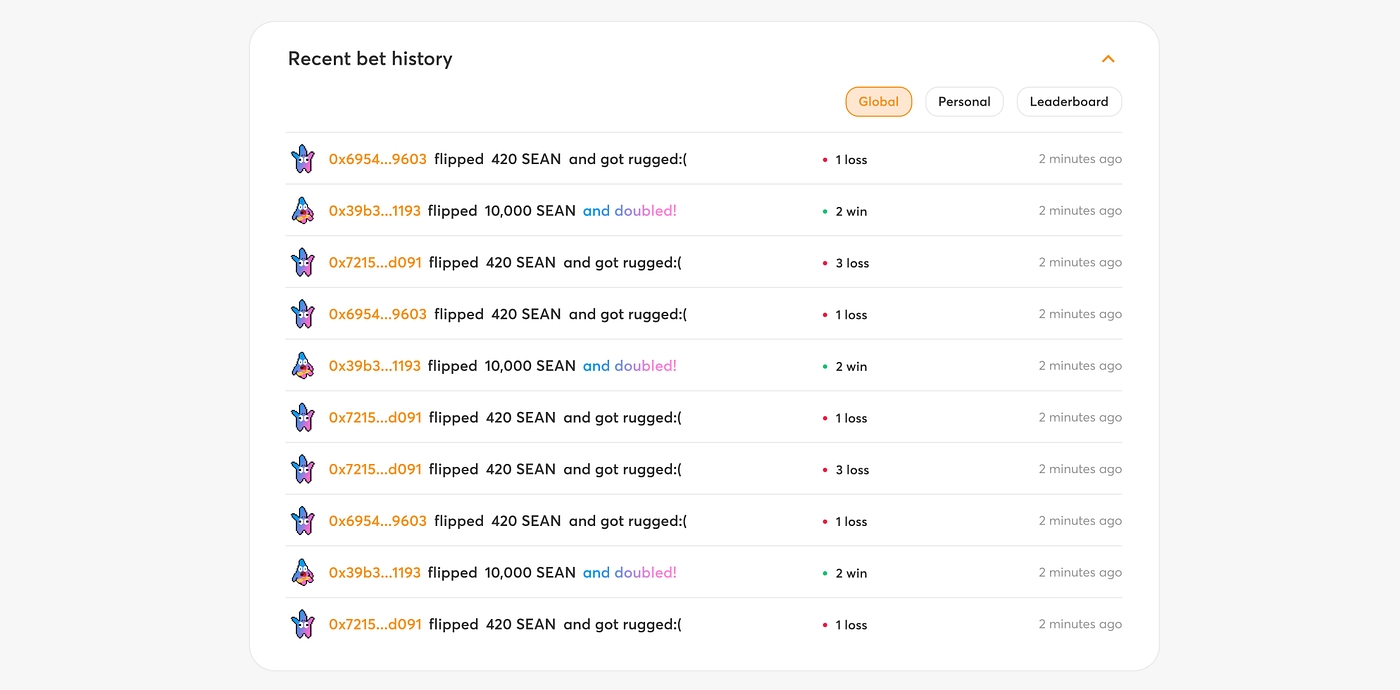Switch to the Global filter tab
Screen dimensions: 1400x690
[x=878, y=102]
